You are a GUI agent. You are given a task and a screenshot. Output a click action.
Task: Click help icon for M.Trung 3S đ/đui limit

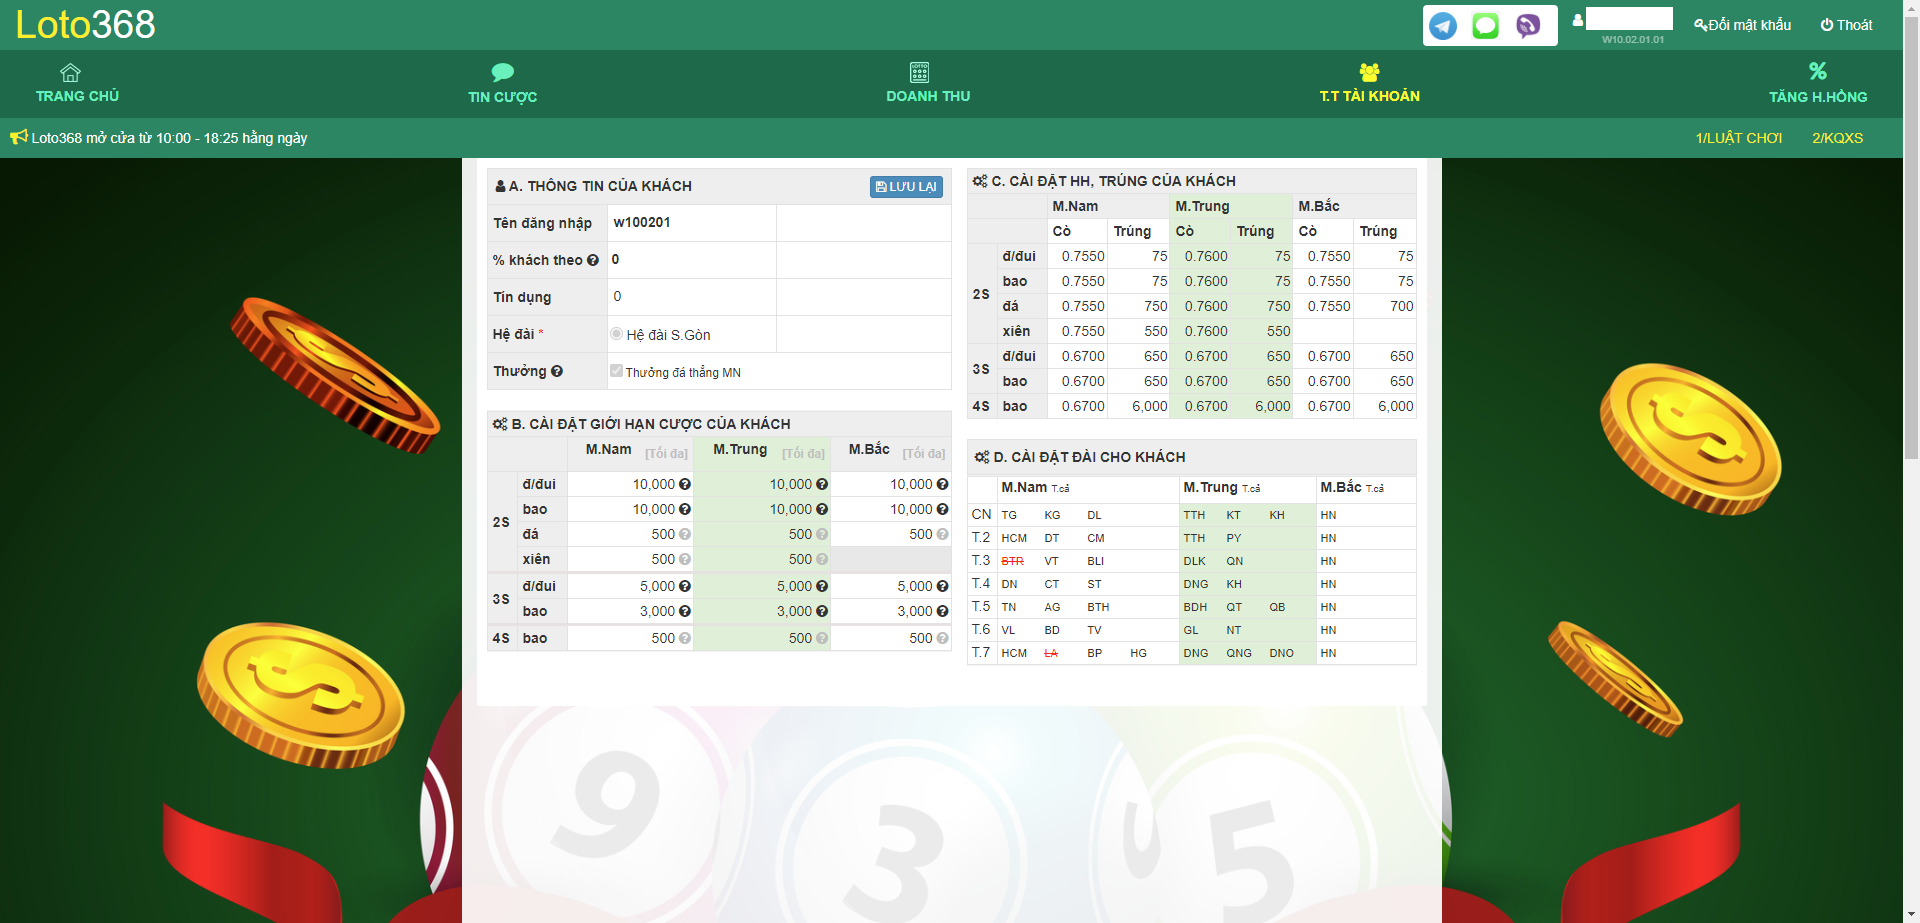point(822,586)
